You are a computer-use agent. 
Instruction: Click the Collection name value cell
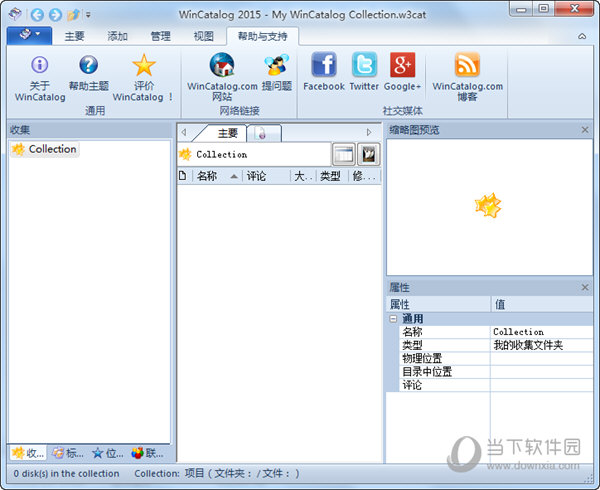point(541,332)
